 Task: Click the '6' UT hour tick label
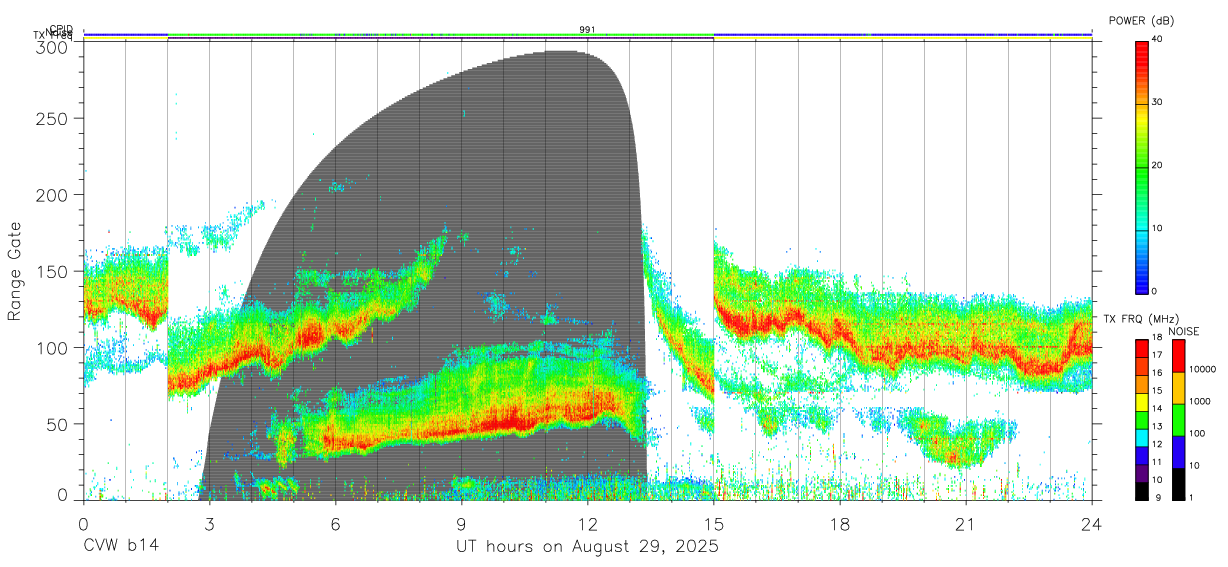click(x=335, y=524)
